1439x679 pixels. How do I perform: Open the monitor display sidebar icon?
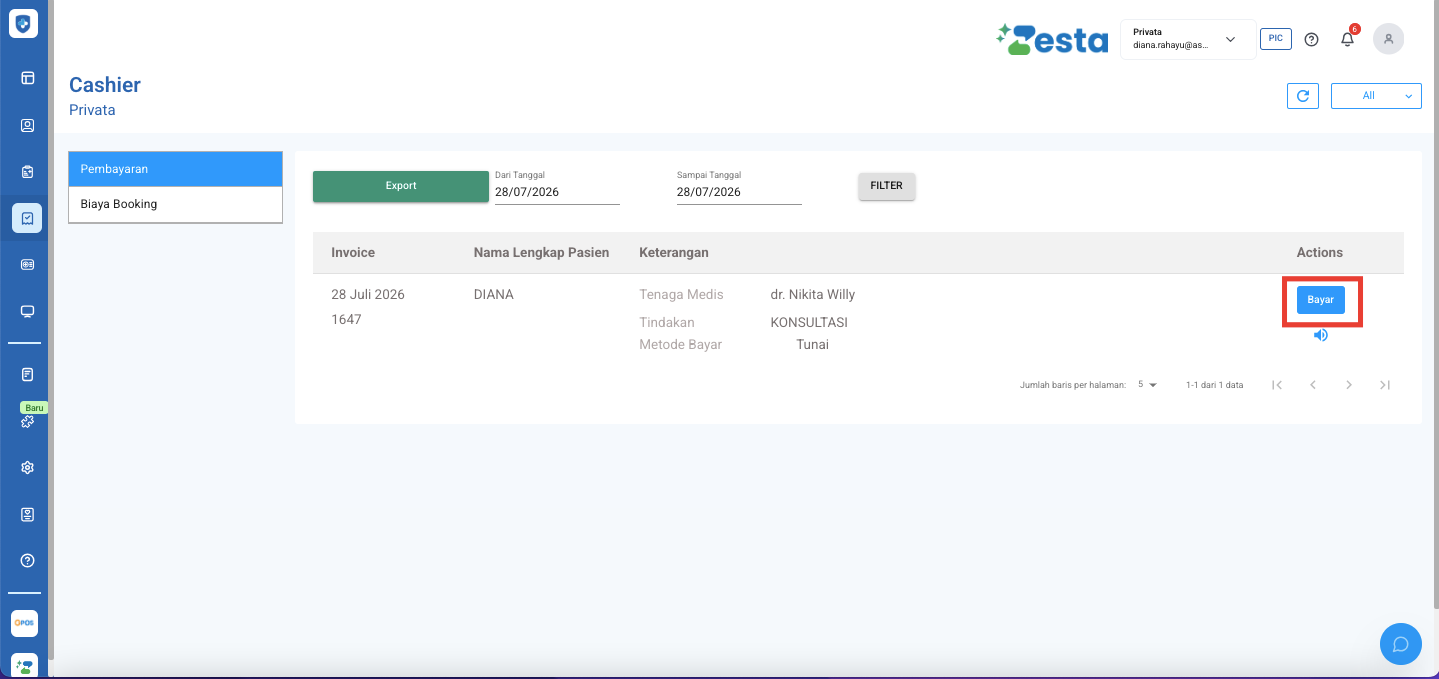(x=27, y=311)
